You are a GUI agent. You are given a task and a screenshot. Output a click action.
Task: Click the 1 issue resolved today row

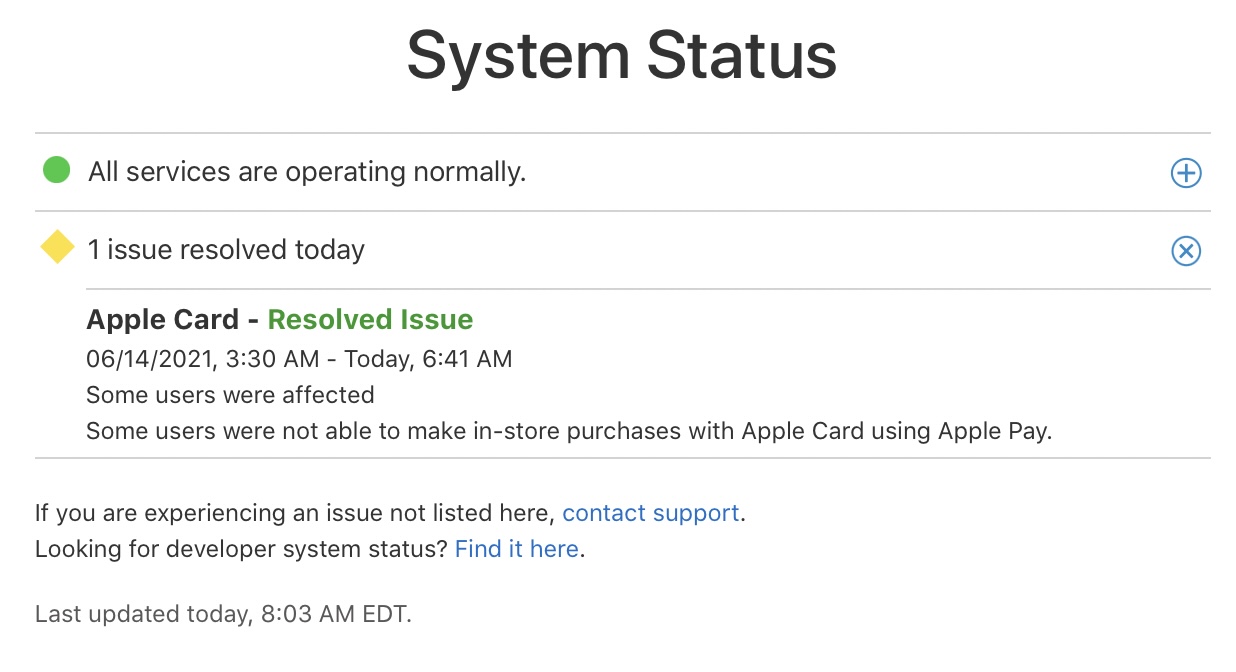226,249
